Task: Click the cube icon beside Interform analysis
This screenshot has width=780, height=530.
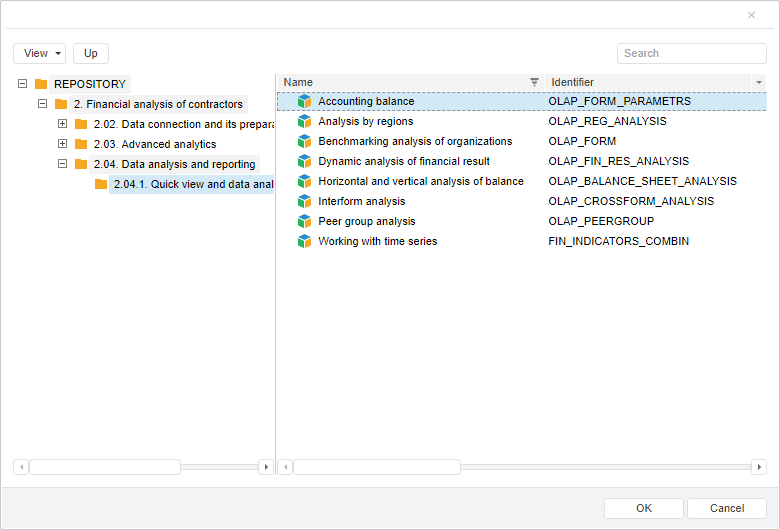Action: [304, 201]
